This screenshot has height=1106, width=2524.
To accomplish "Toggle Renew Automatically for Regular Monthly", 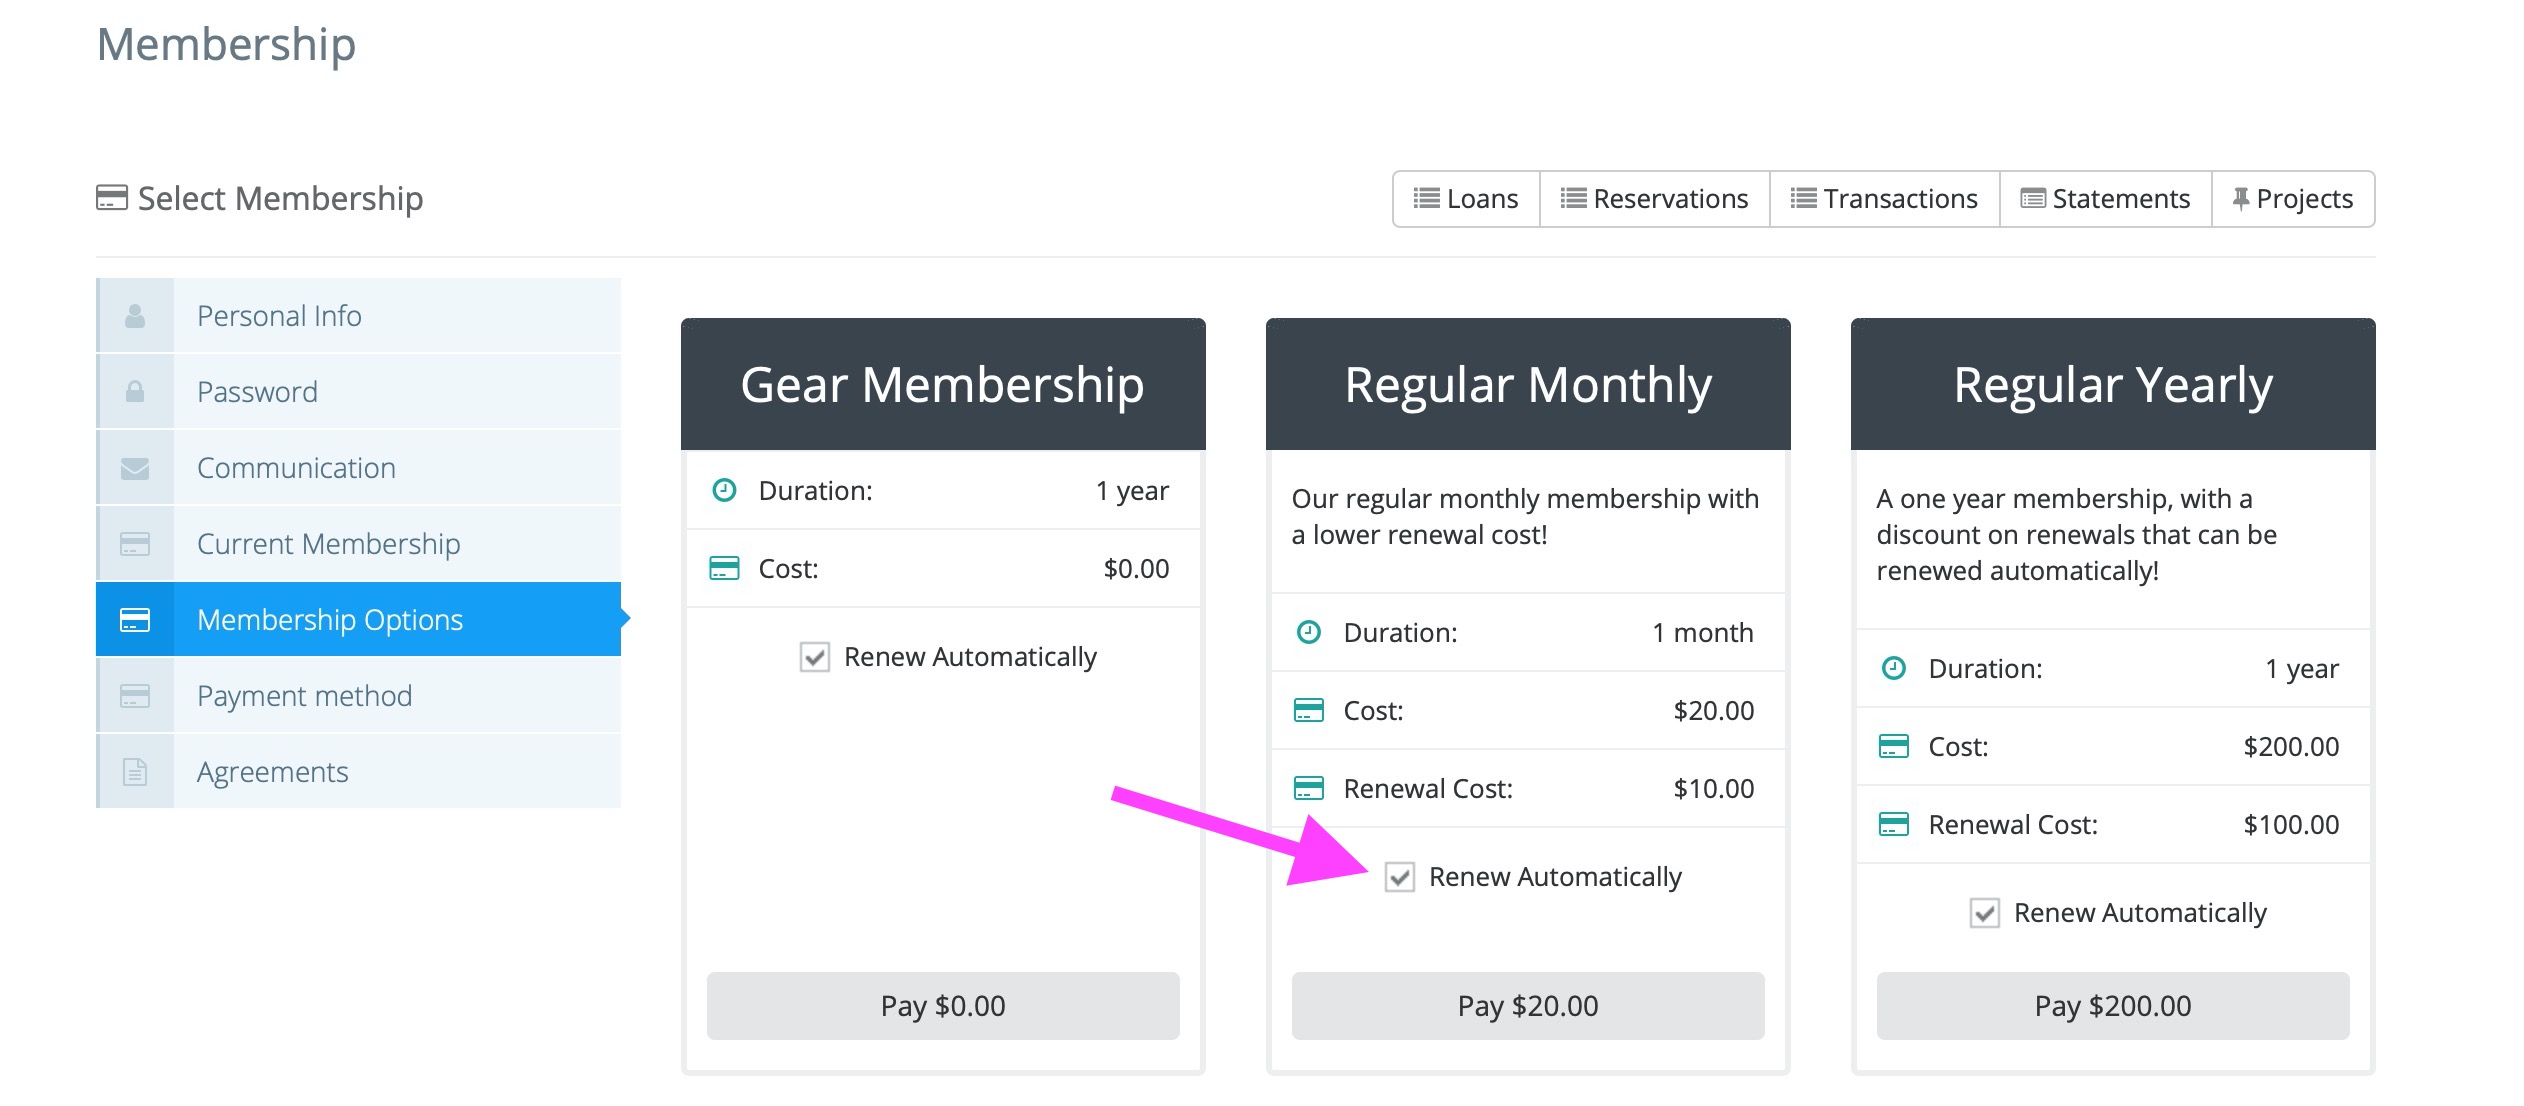I will (x=1400, y=877).
